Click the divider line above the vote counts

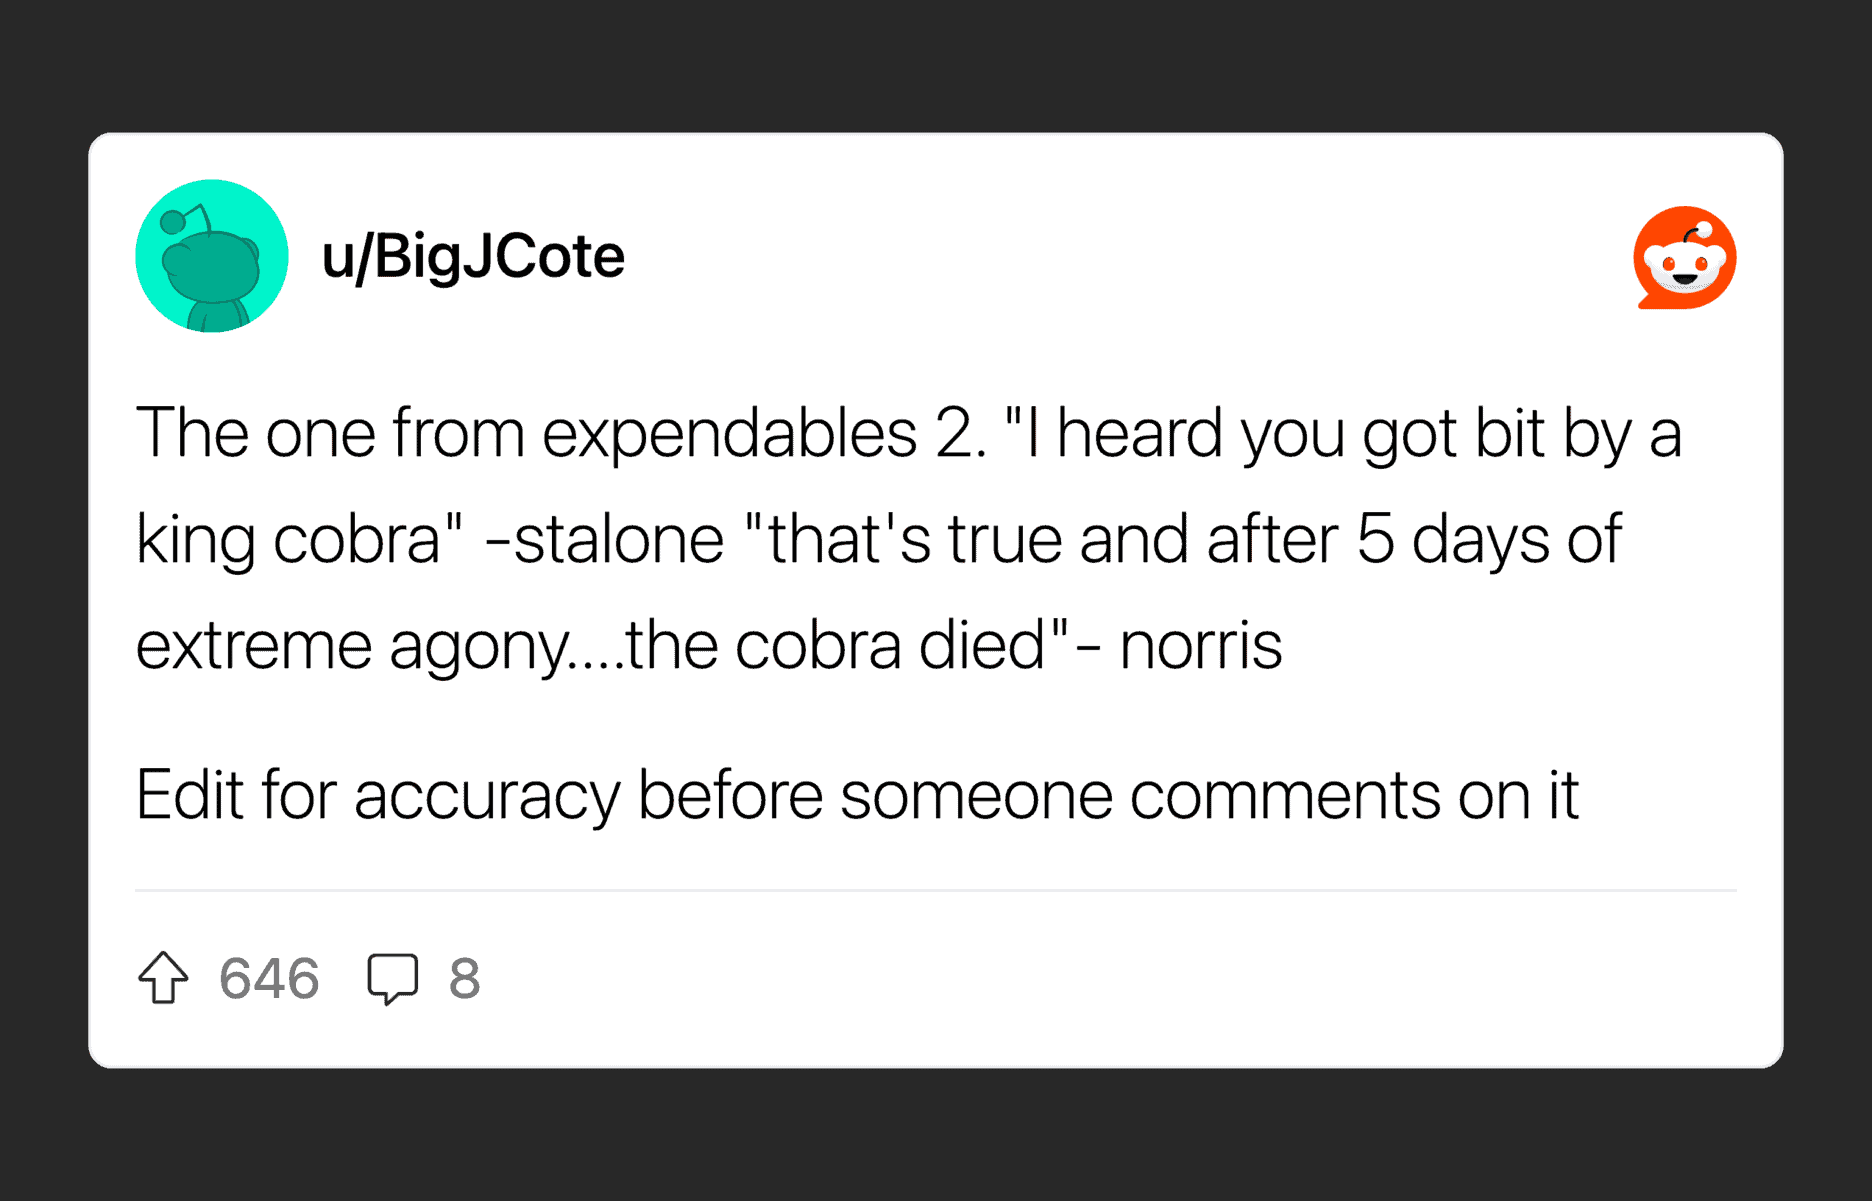(x=936, y=889)
